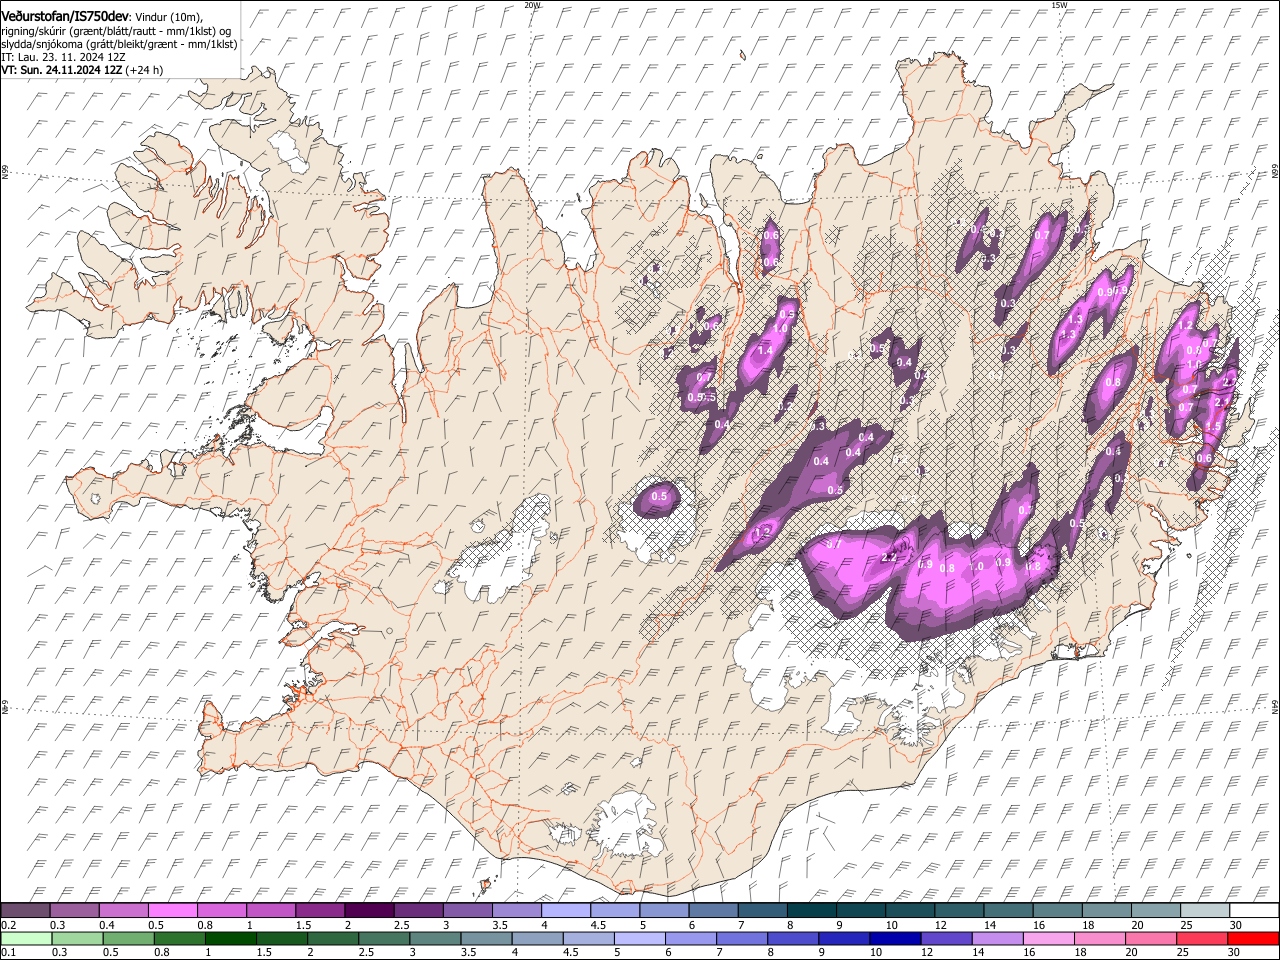Click the 2.2 precipitation value on the map
Image resolution: width=1280 pixels, height=960 pixels.
coord(889,557)
